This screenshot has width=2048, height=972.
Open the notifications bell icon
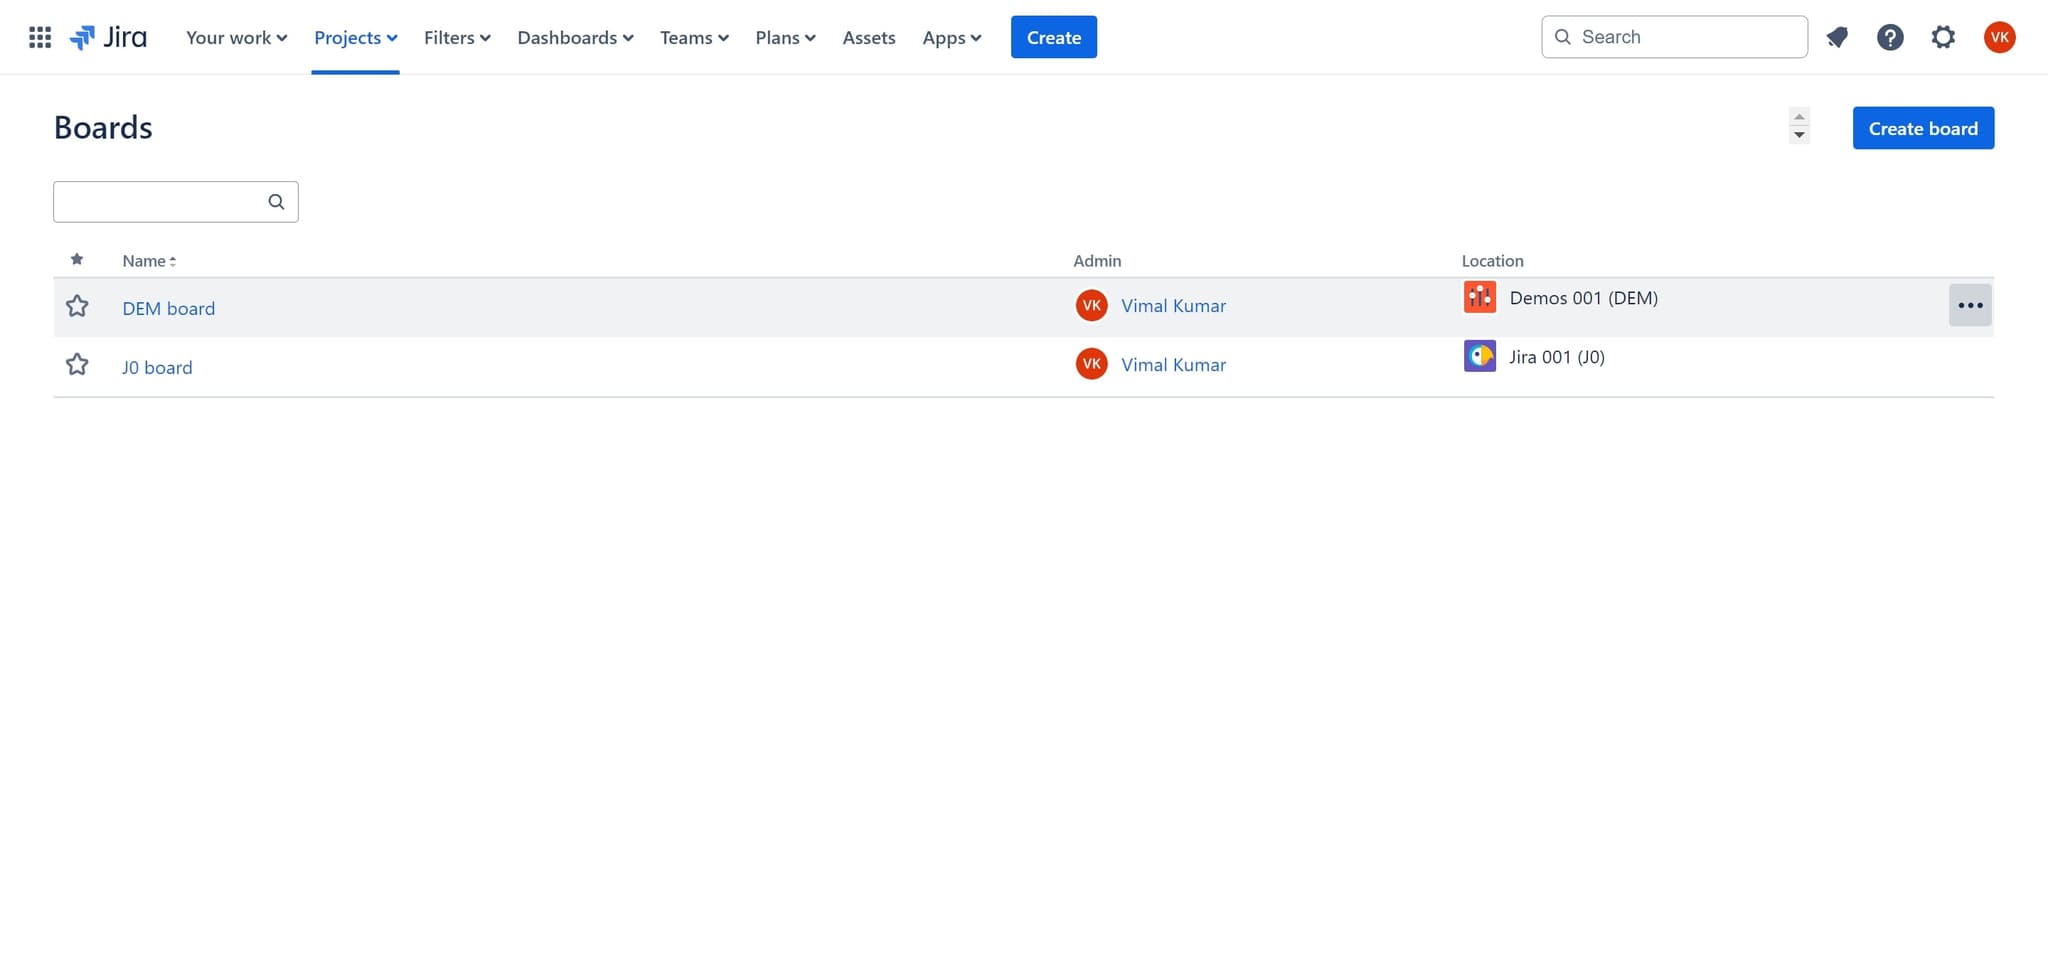tap(1837, 37)
